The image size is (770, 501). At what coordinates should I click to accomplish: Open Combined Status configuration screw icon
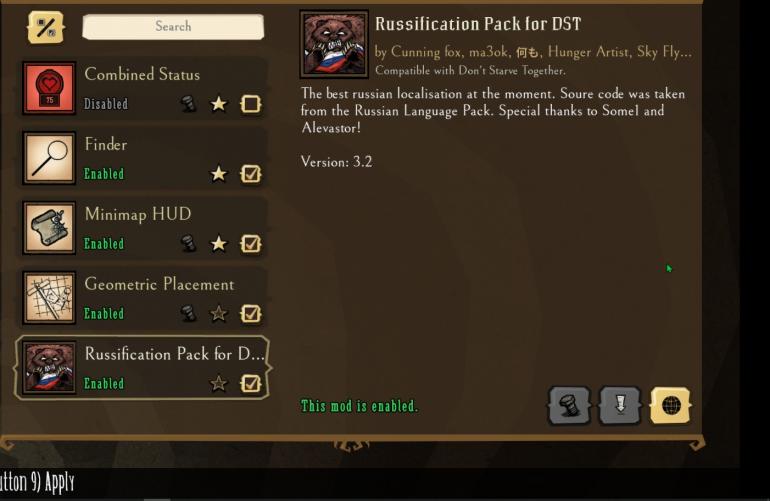(x=188, y=104)
